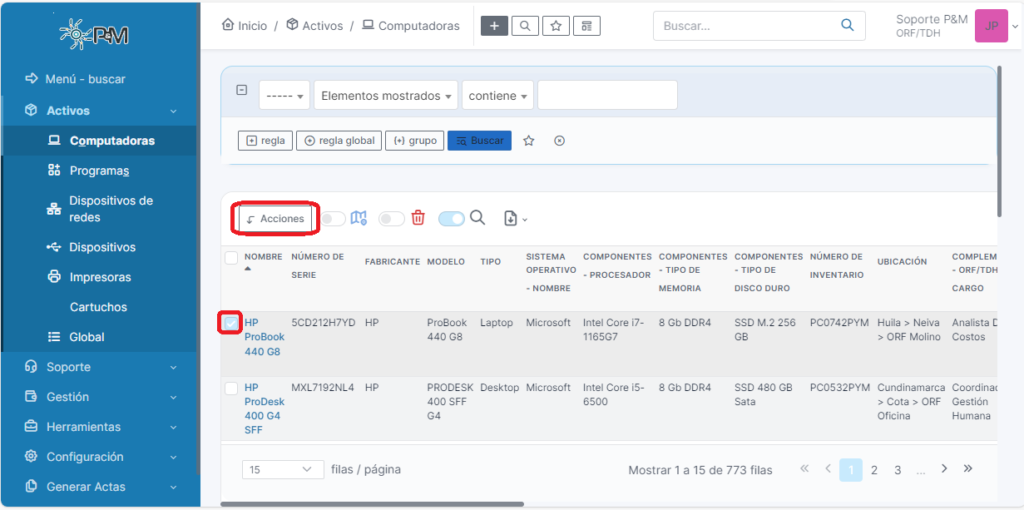Click the search criteria value text field
Image resolution: width=1024 pixels, height=510 pixels.
tap(607, 96)
